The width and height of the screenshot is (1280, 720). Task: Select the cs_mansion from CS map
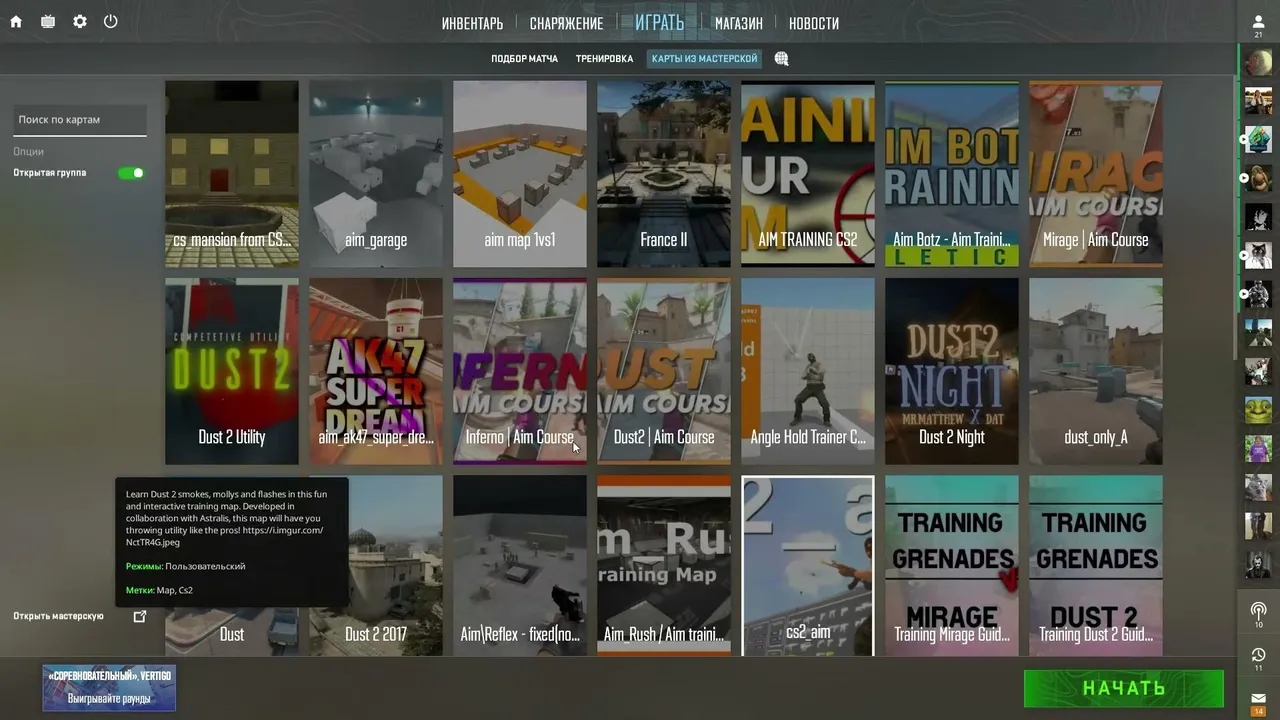232,174
